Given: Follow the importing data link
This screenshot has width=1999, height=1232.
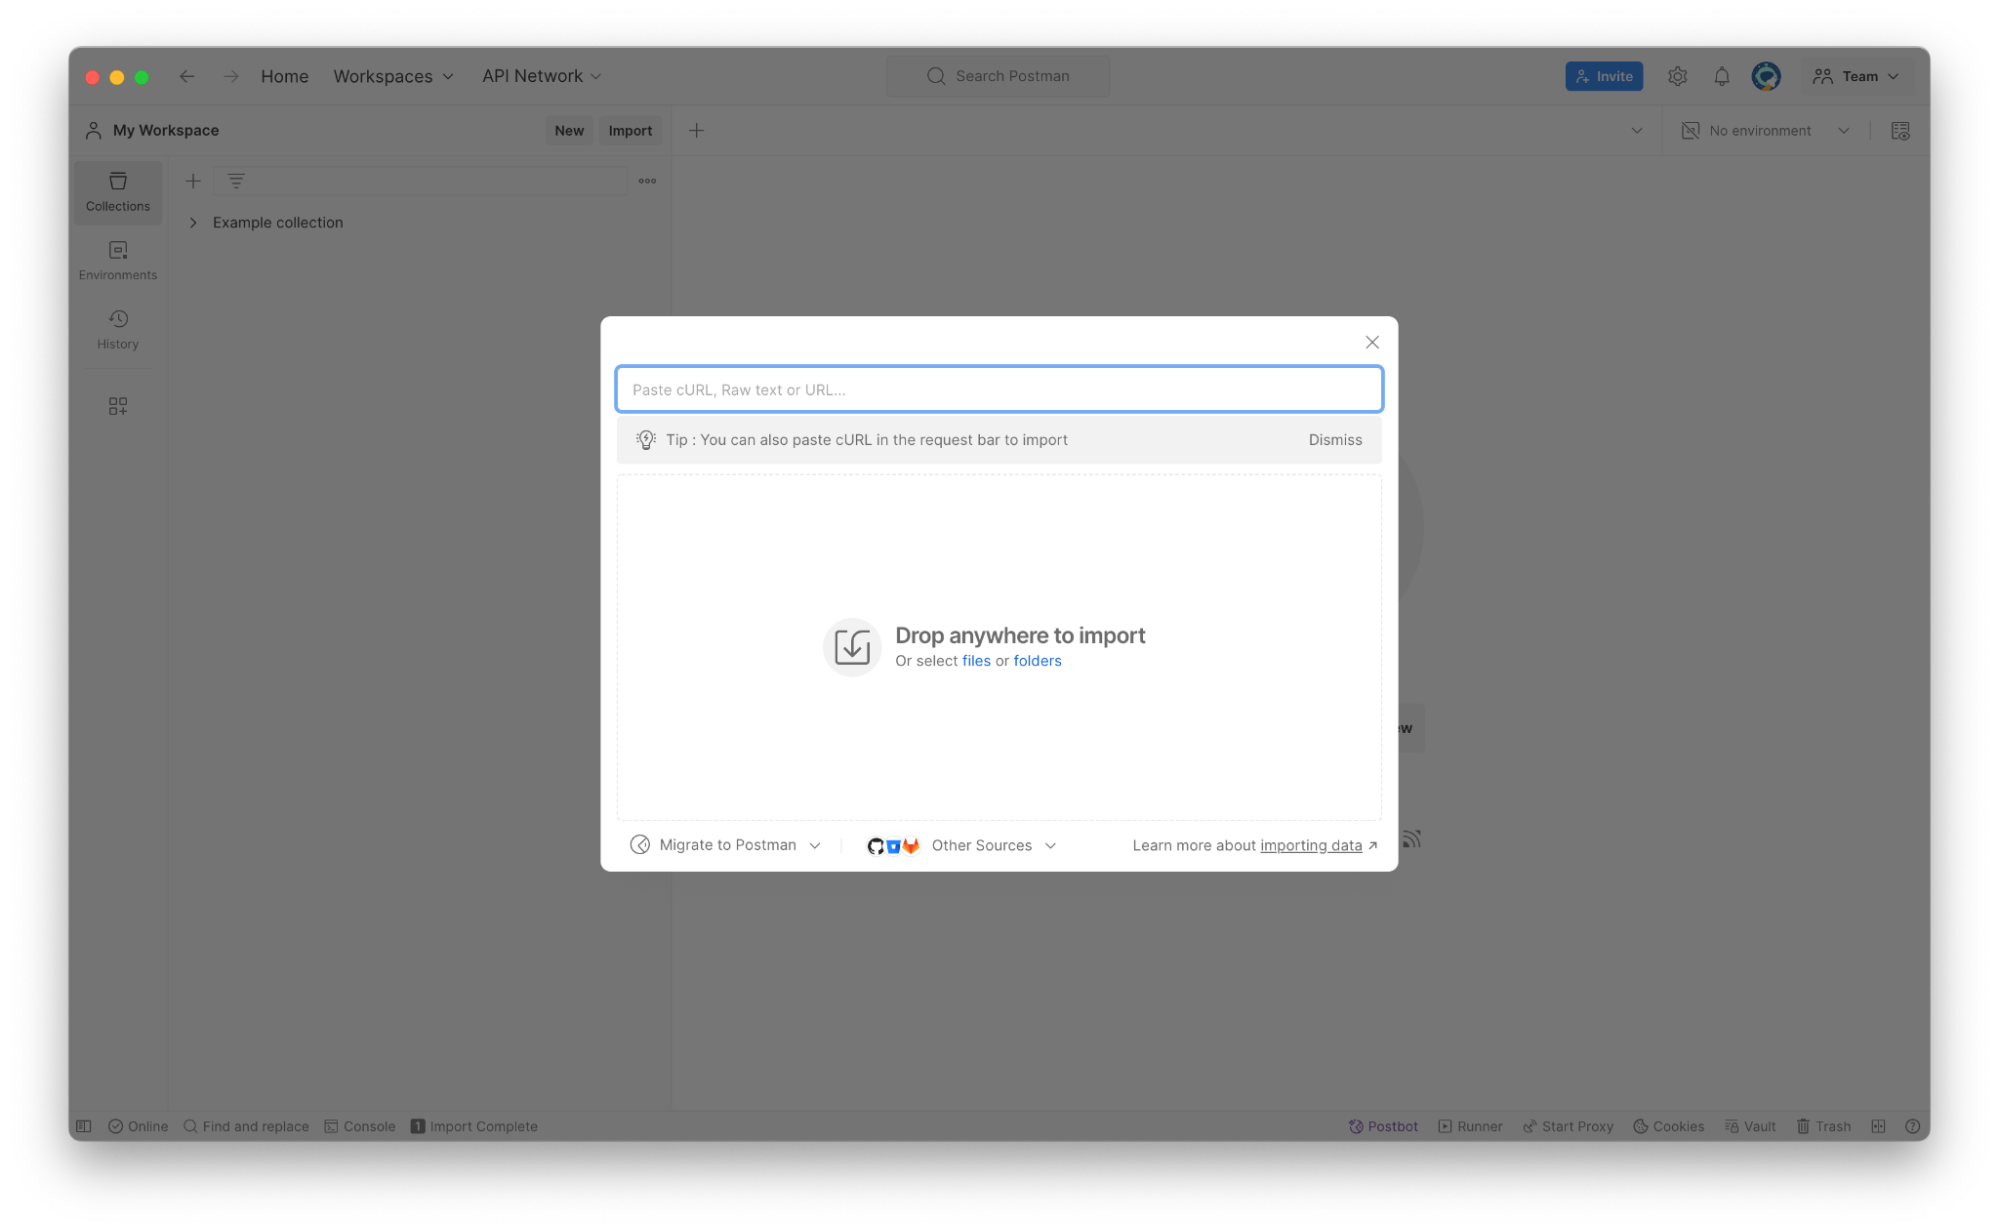Looking at the screenshot, I should pyautogui.click(x=1310, y=845).
